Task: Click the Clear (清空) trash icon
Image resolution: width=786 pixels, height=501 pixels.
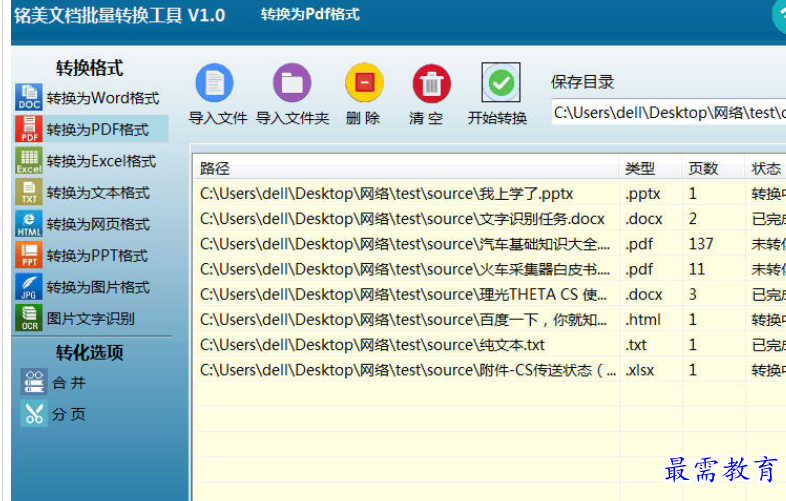Action: click(x=432, y=83)
